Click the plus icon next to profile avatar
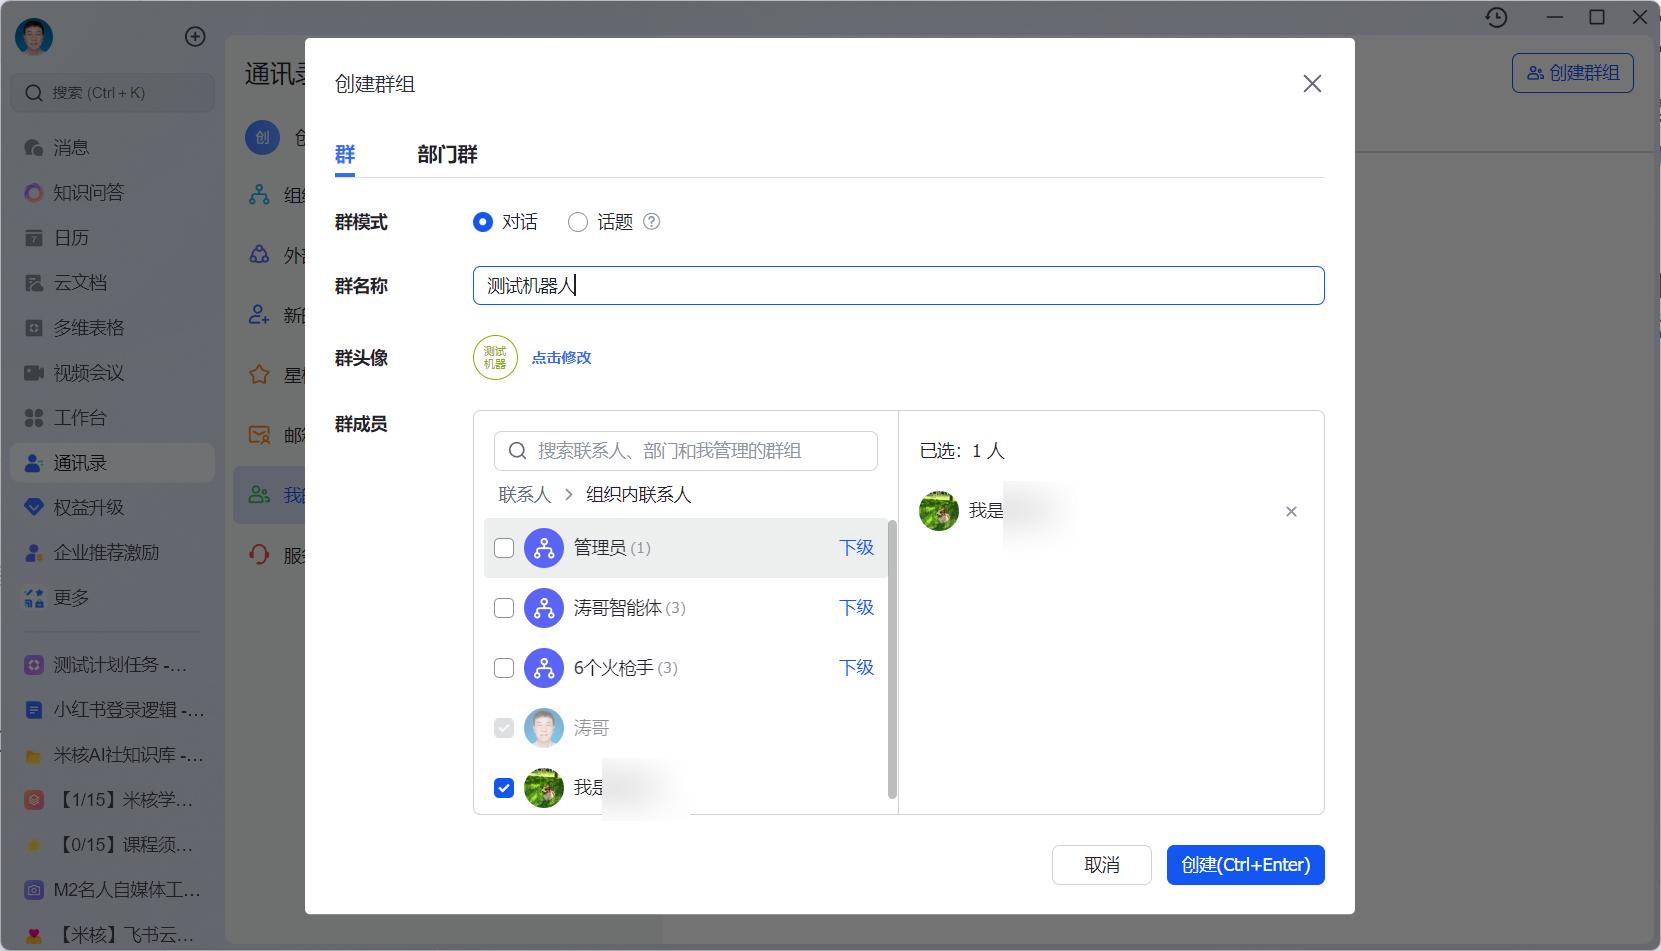This screenshot has height=951, width=1661. point(195,37)
